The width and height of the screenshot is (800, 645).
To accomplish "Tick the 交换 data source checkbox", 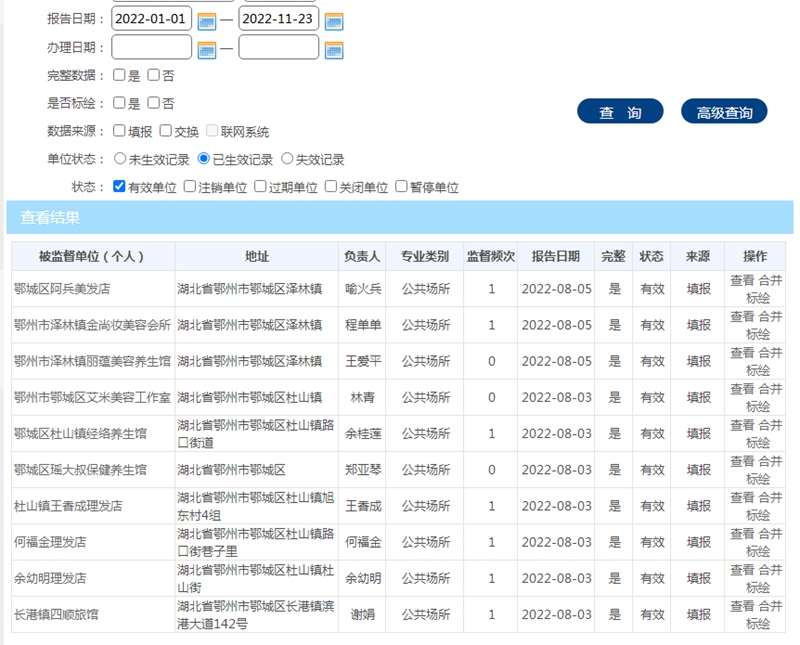I will coord(165,131).
